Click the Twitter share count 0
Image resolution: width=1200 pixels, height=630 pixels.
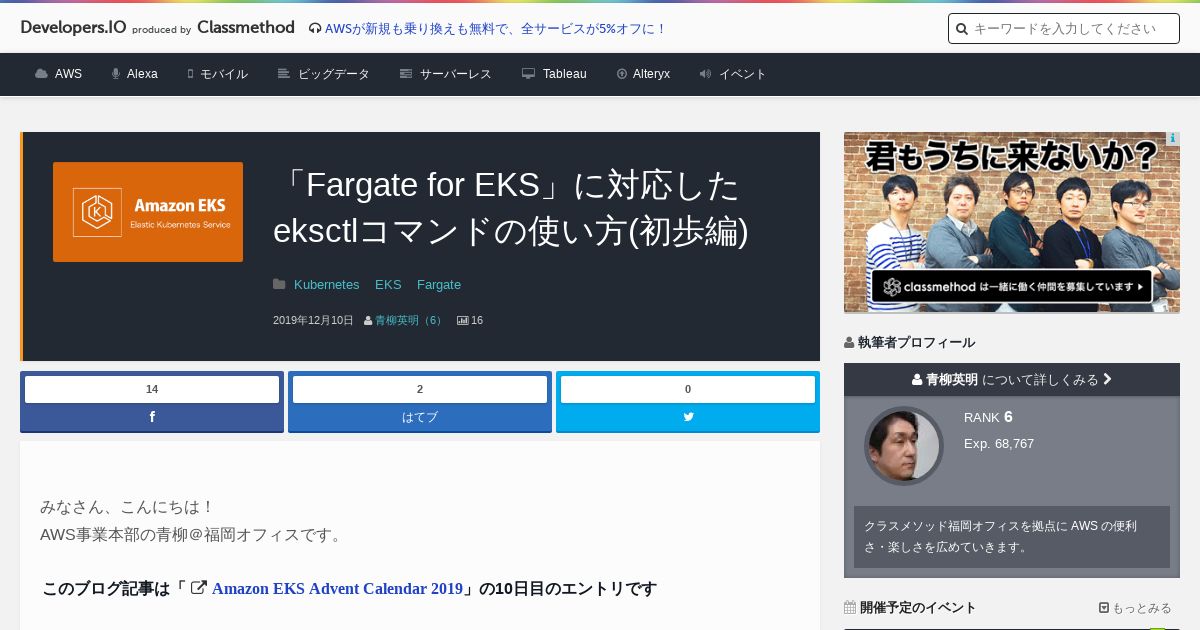[688, 389]
